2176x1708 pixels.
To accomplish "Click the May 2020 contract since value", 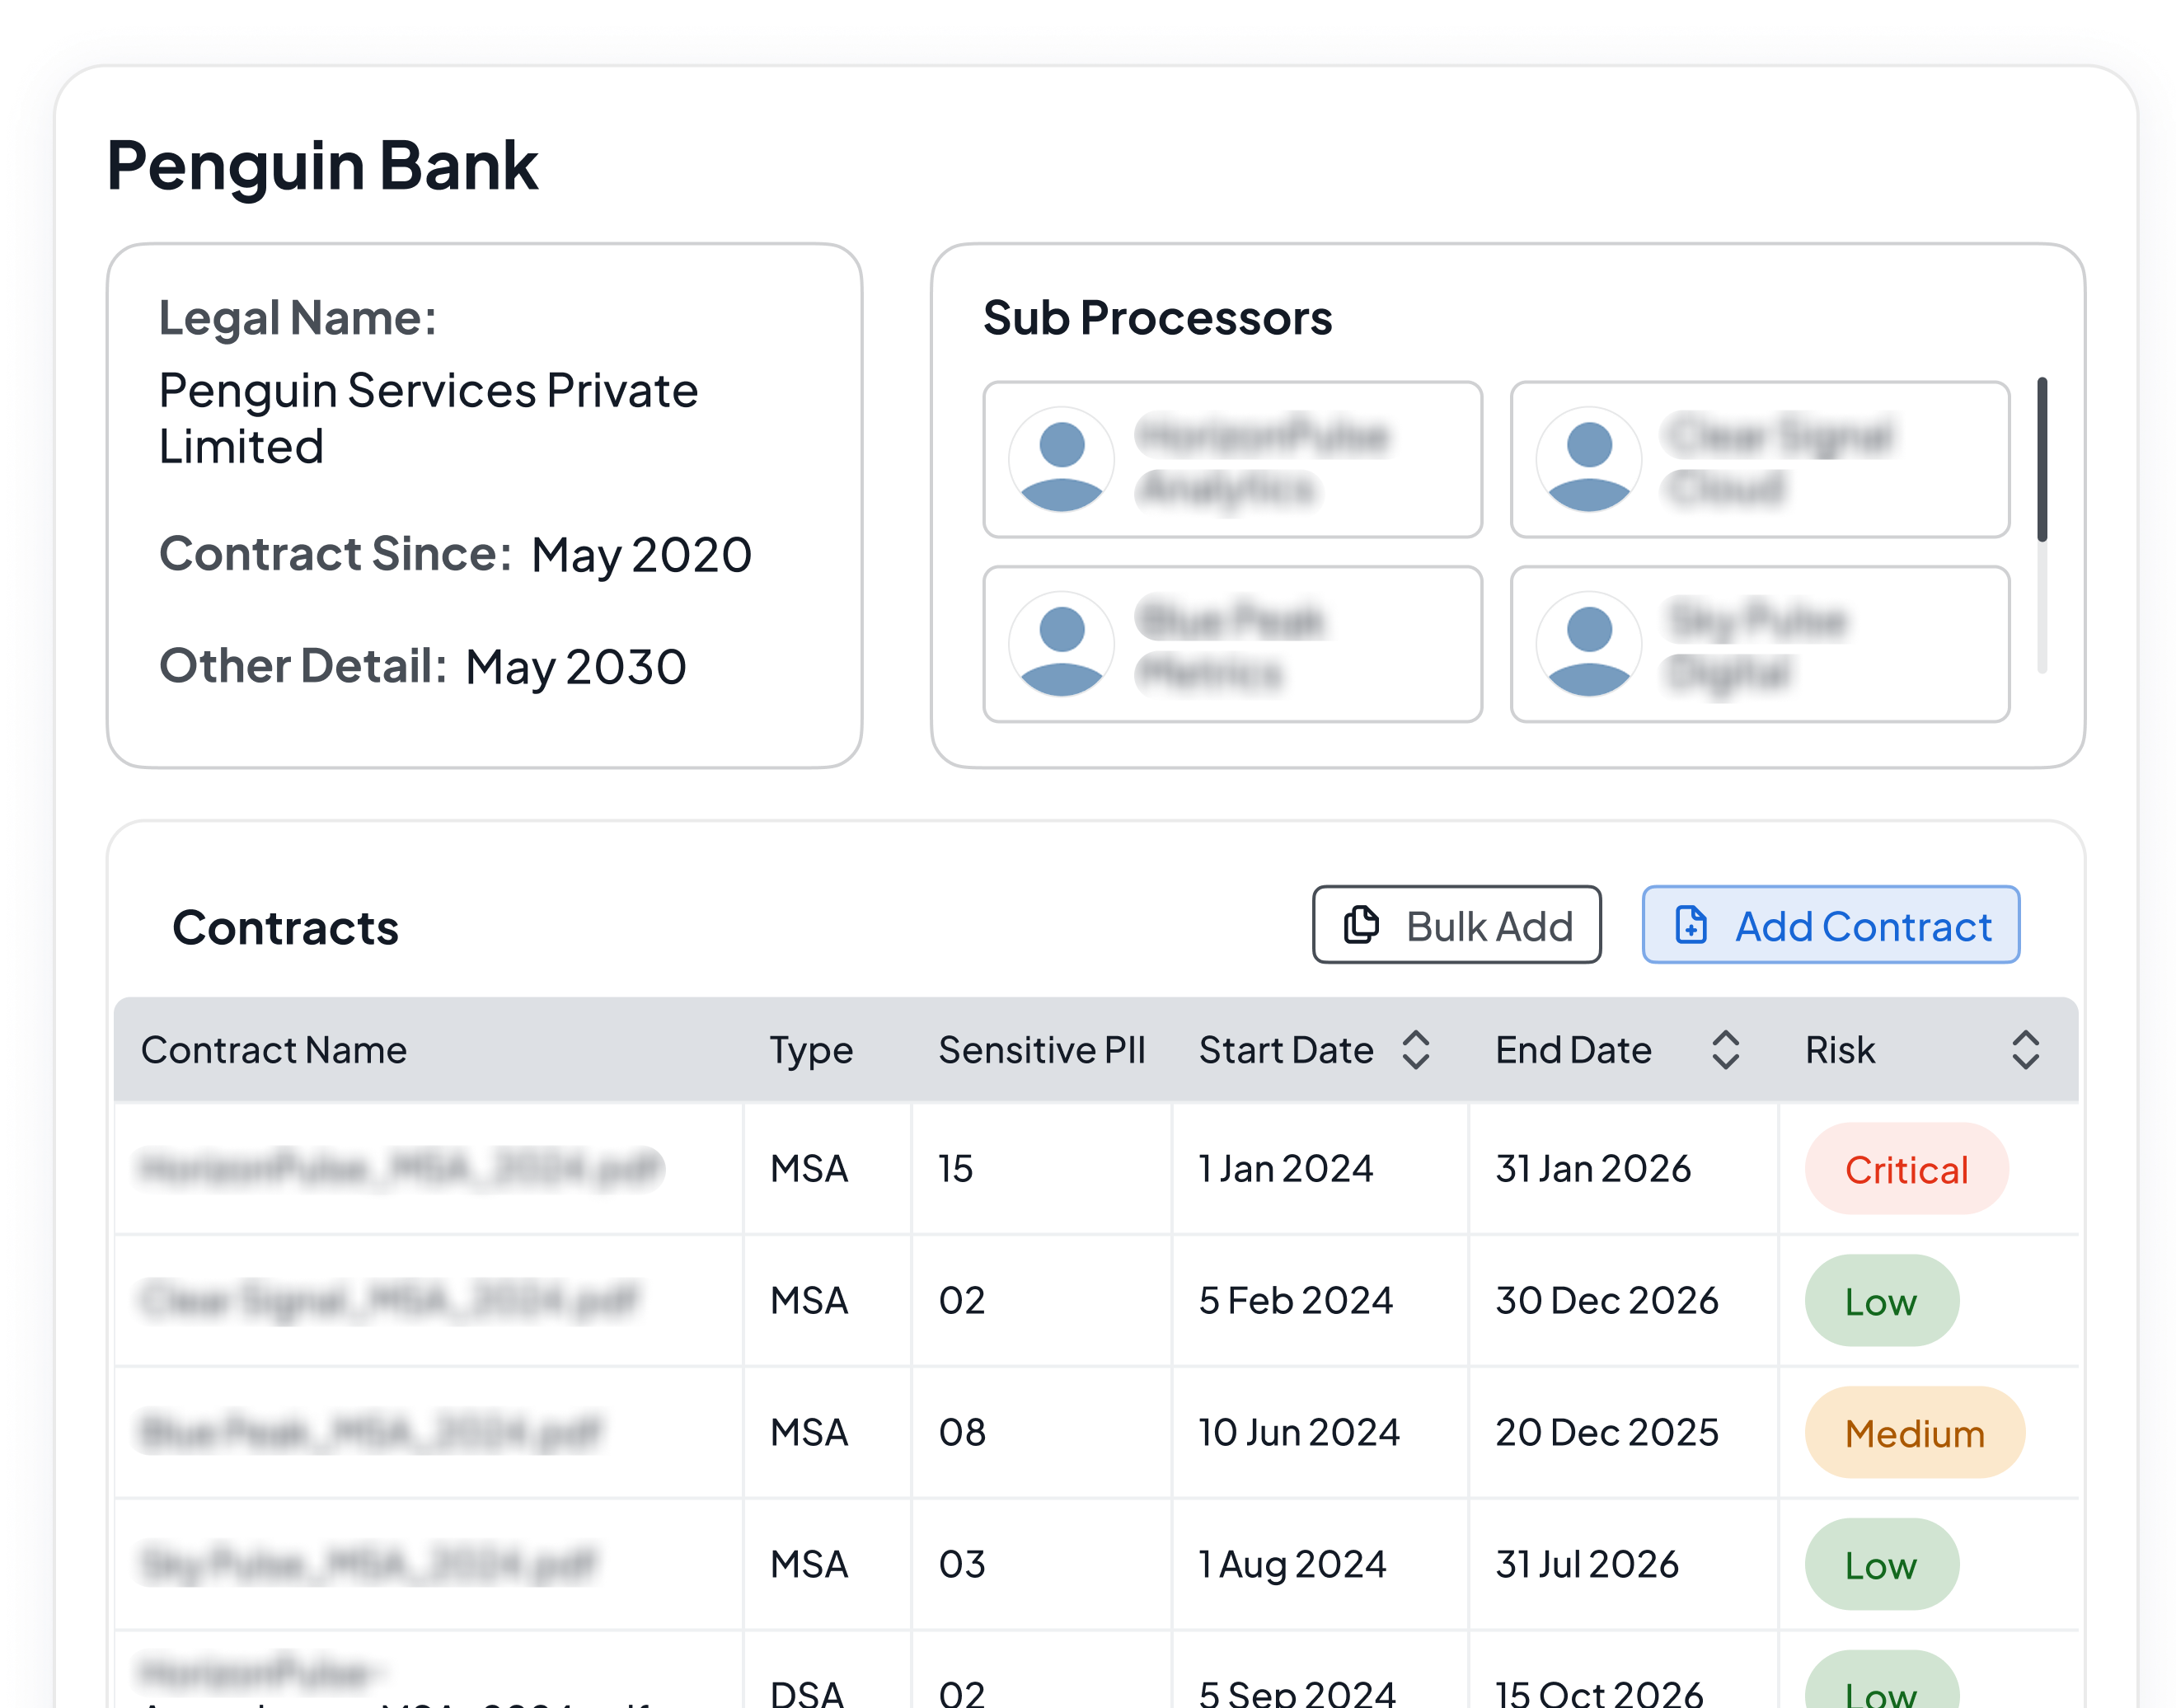I will tap(641, 556).
